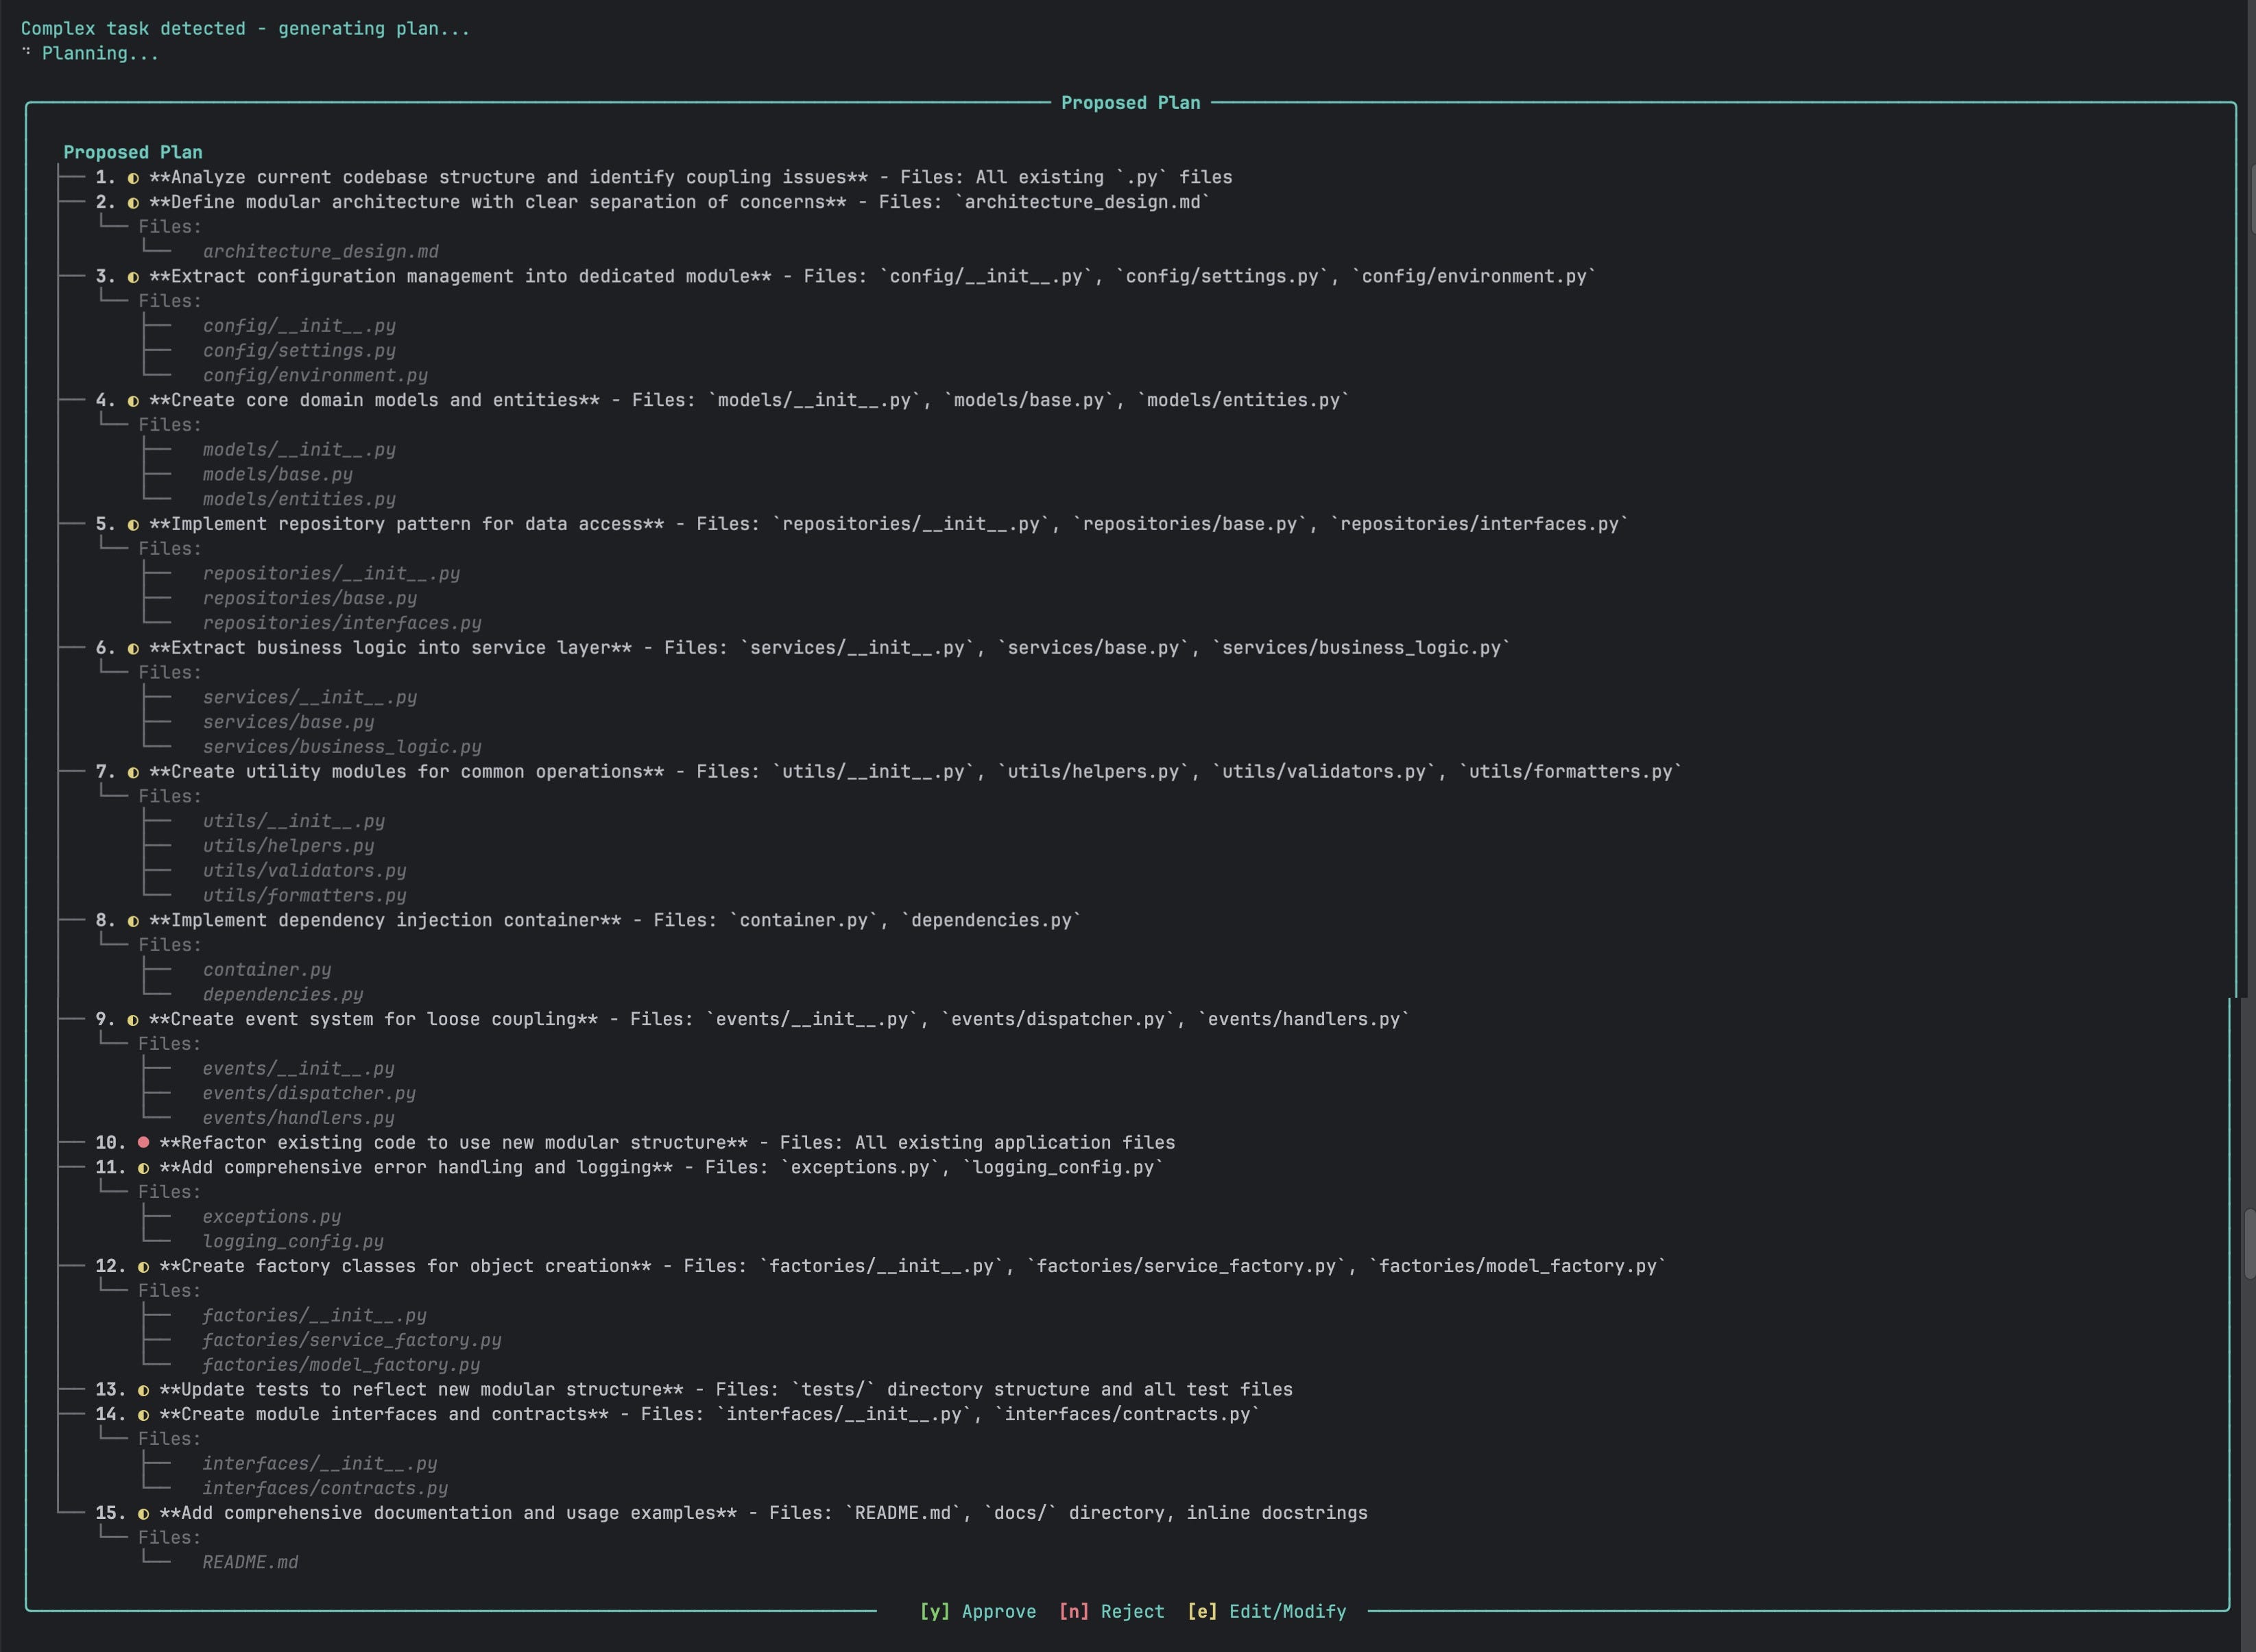Click the status icon beside step 12

point(143,1267)
